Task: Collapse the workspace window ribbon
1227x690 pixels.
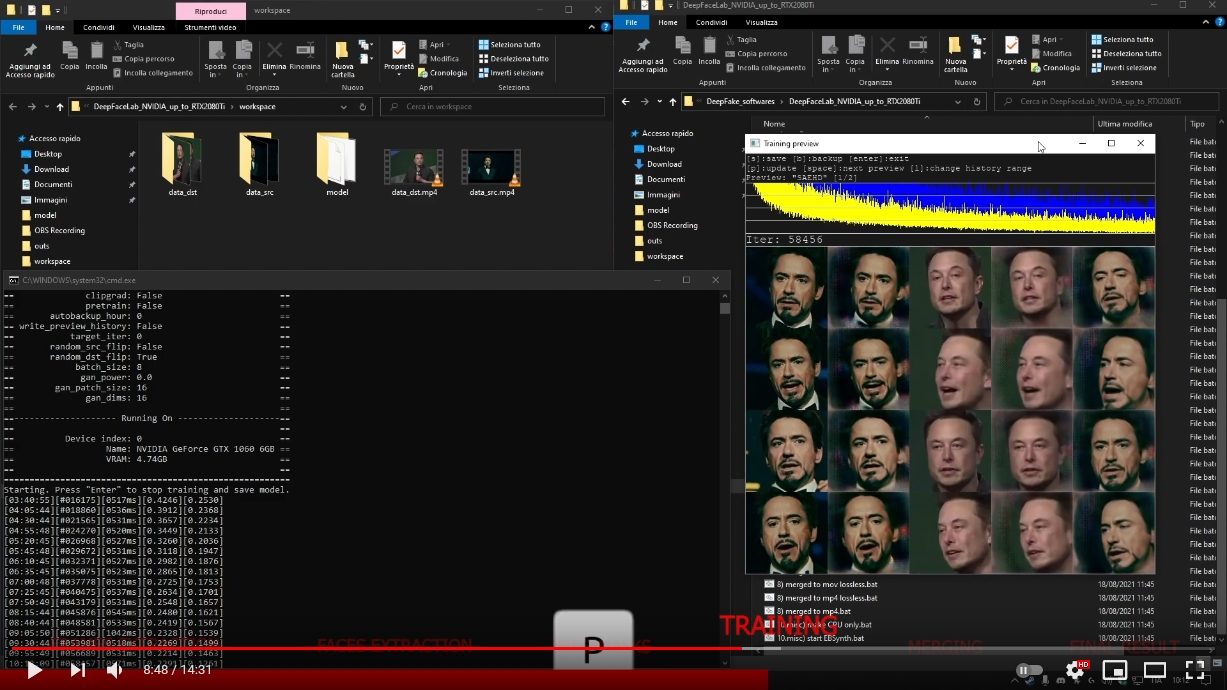Action: (590, 28)
